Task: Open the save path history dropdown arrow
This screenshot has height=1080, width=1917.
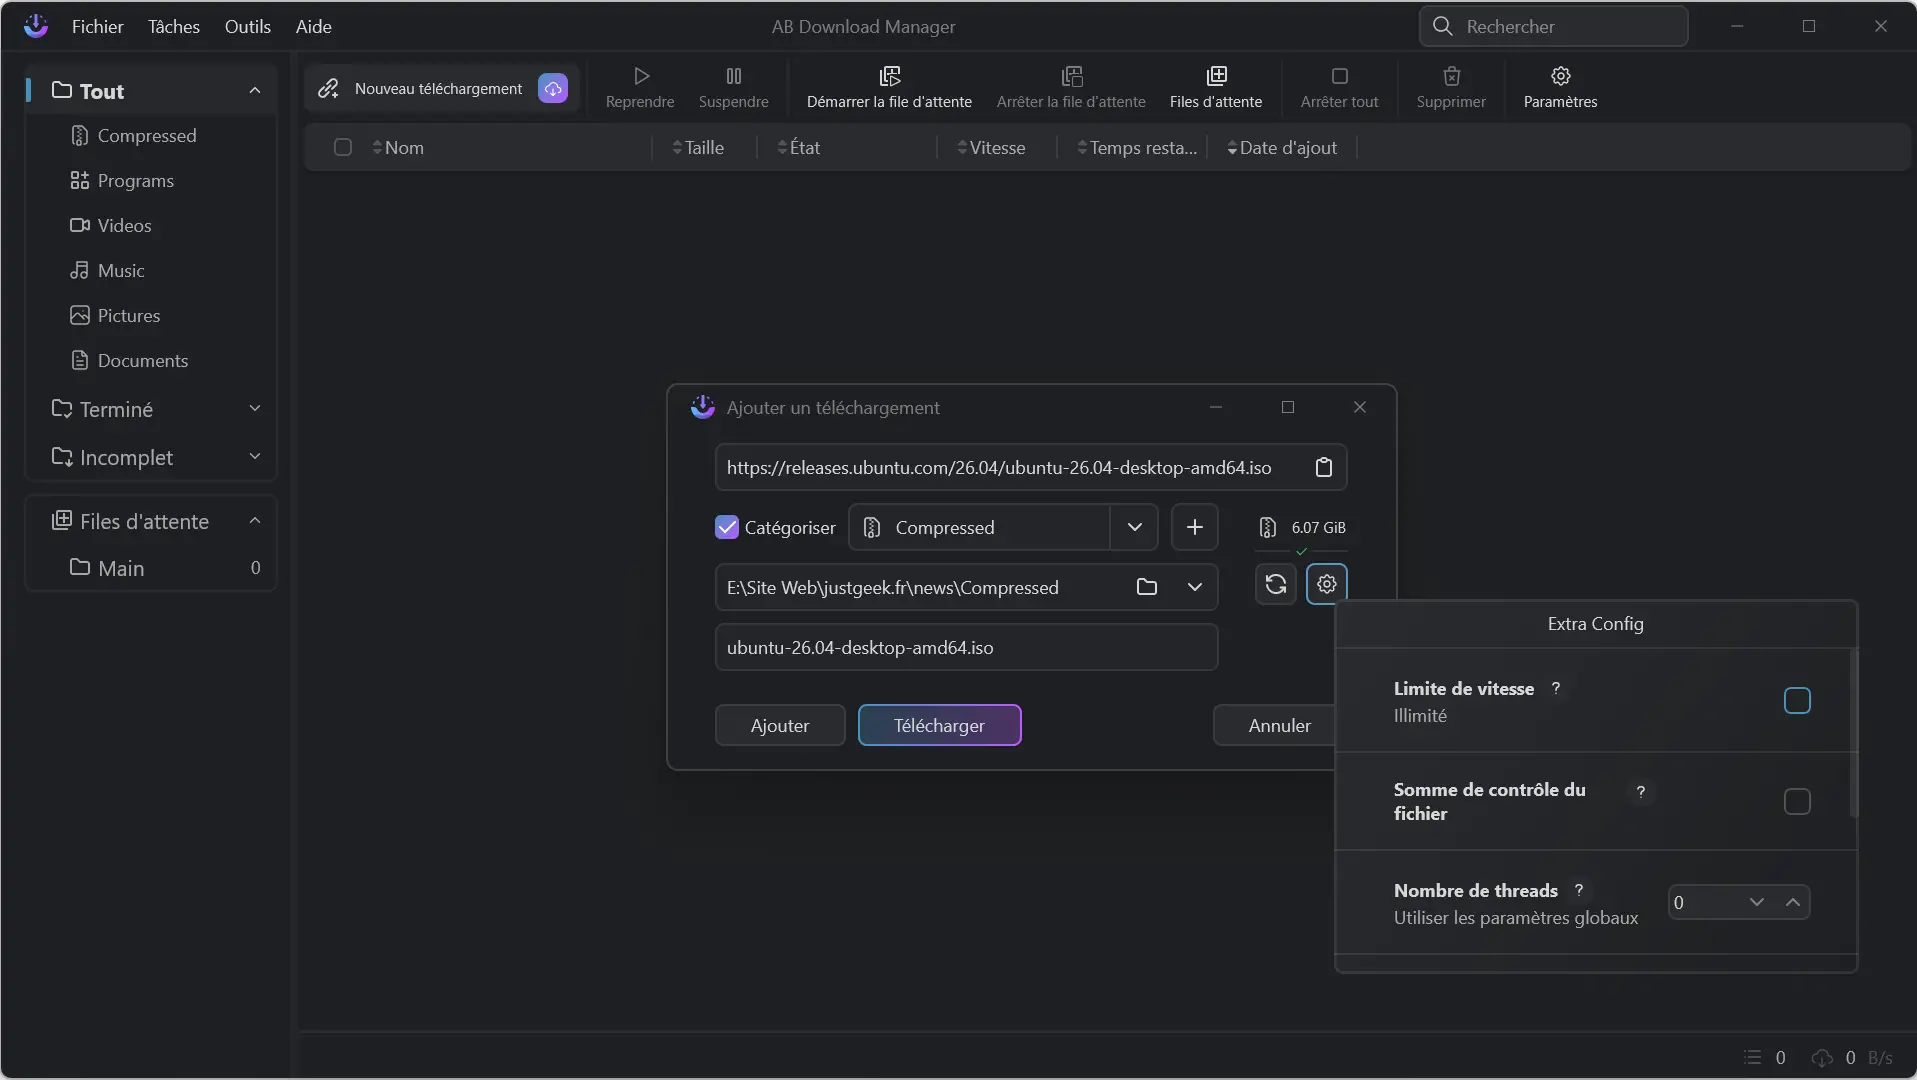Action: point(1195,587)
